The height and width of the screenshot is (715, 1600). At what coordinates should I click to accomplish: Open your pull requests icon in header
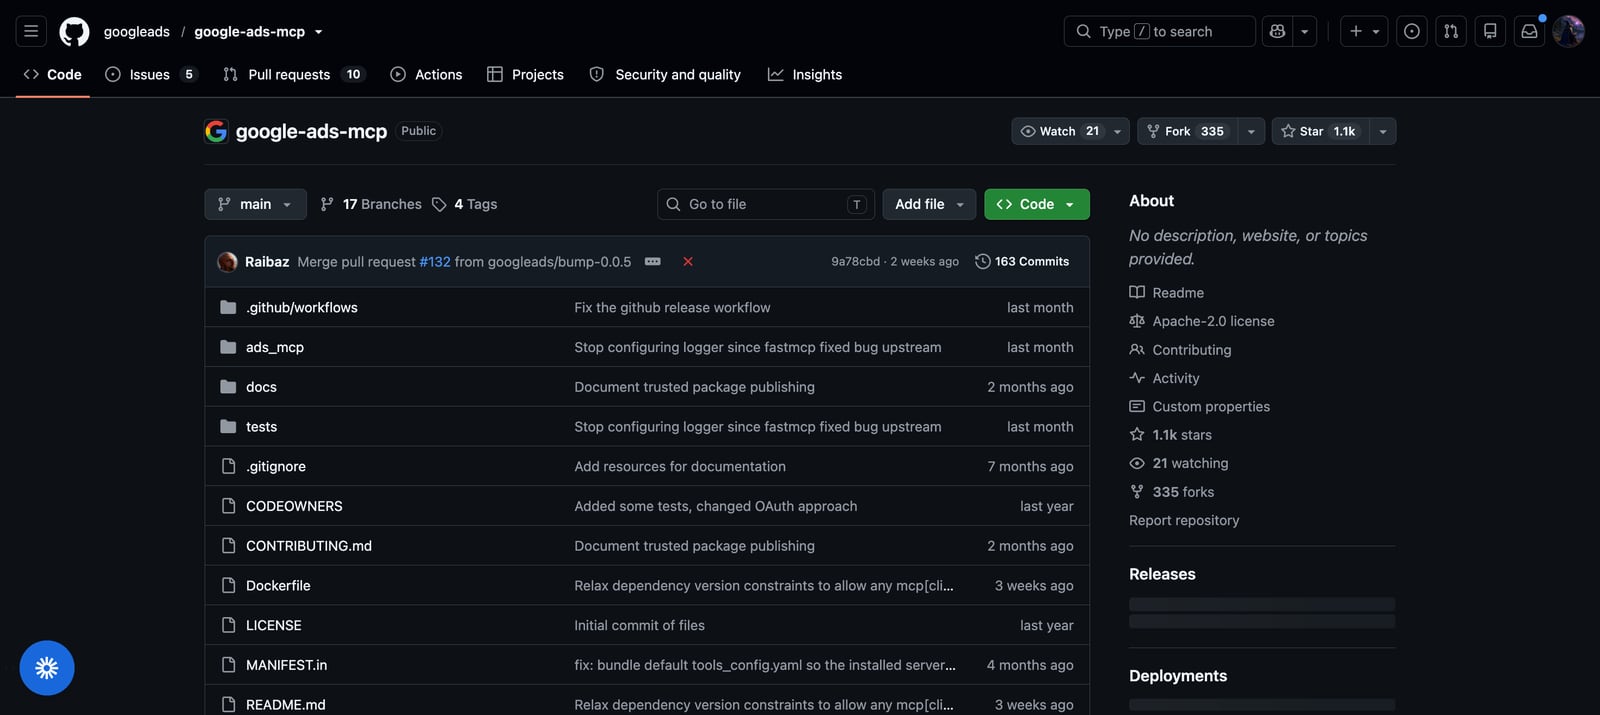click(1451, 31)
